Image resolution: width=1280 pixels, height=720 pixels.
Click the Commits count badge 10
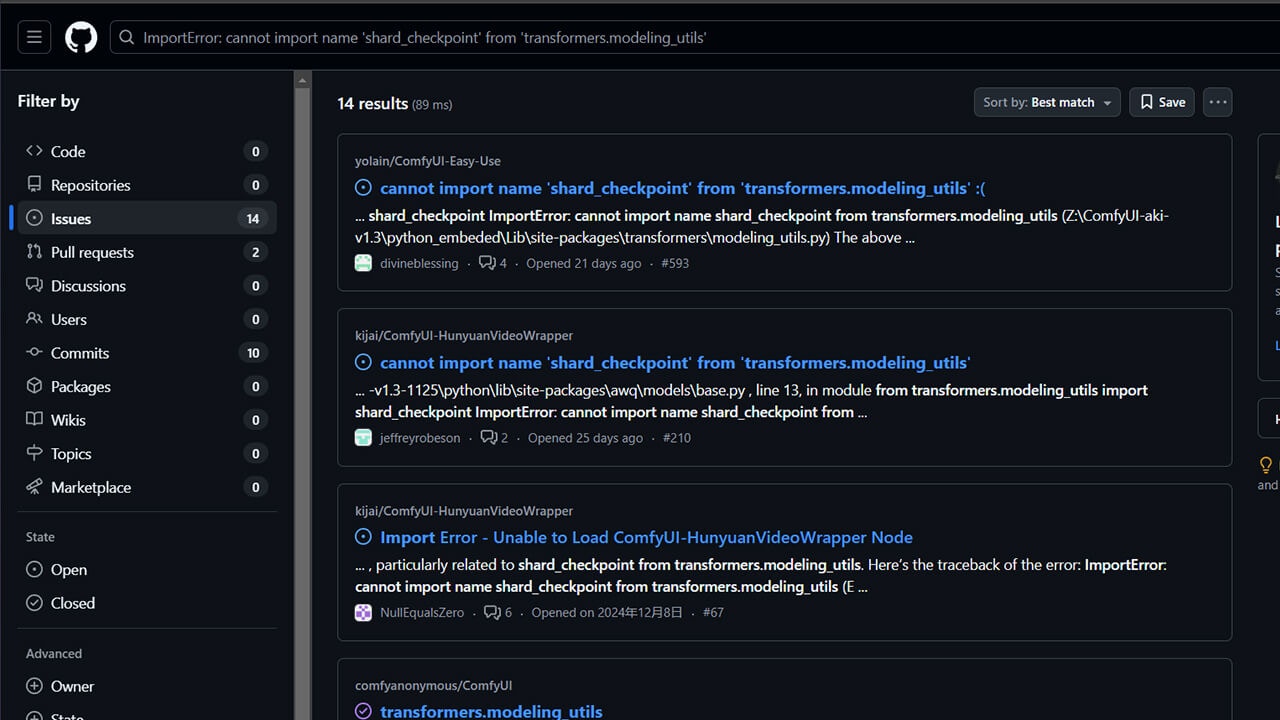click(x=253, y=353)
